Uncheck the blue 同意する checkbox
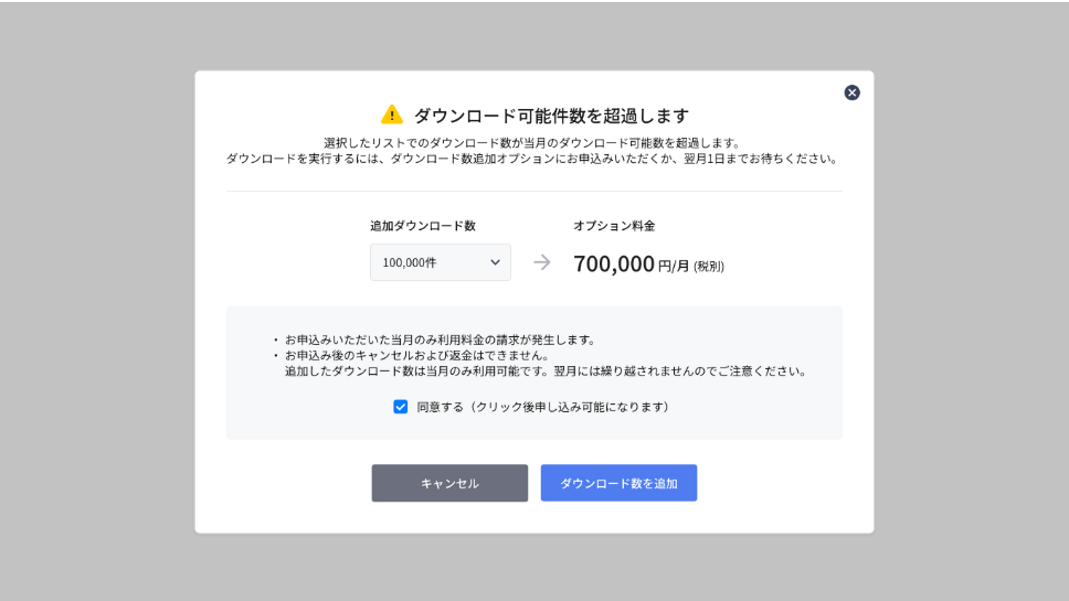Viewport: 1069px width, 601px height. (400, 407)
